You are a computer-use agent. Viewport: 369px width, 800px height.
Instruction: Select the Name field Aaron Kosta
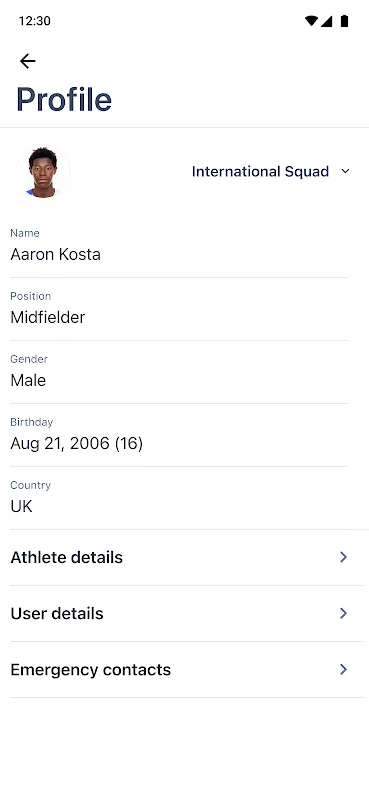pos(179,246)
